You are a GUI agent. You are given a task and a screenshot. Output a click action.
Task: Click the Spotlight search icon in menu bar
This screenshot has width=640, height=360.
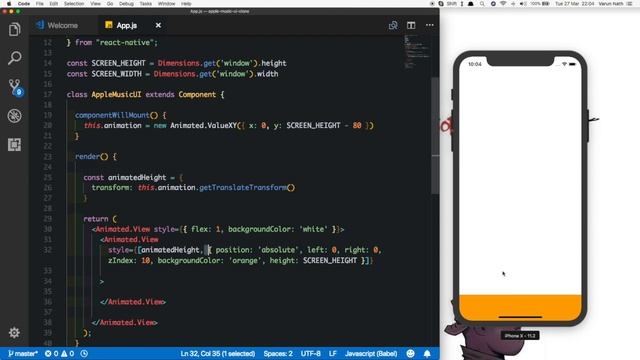click(x=482, y=4)
